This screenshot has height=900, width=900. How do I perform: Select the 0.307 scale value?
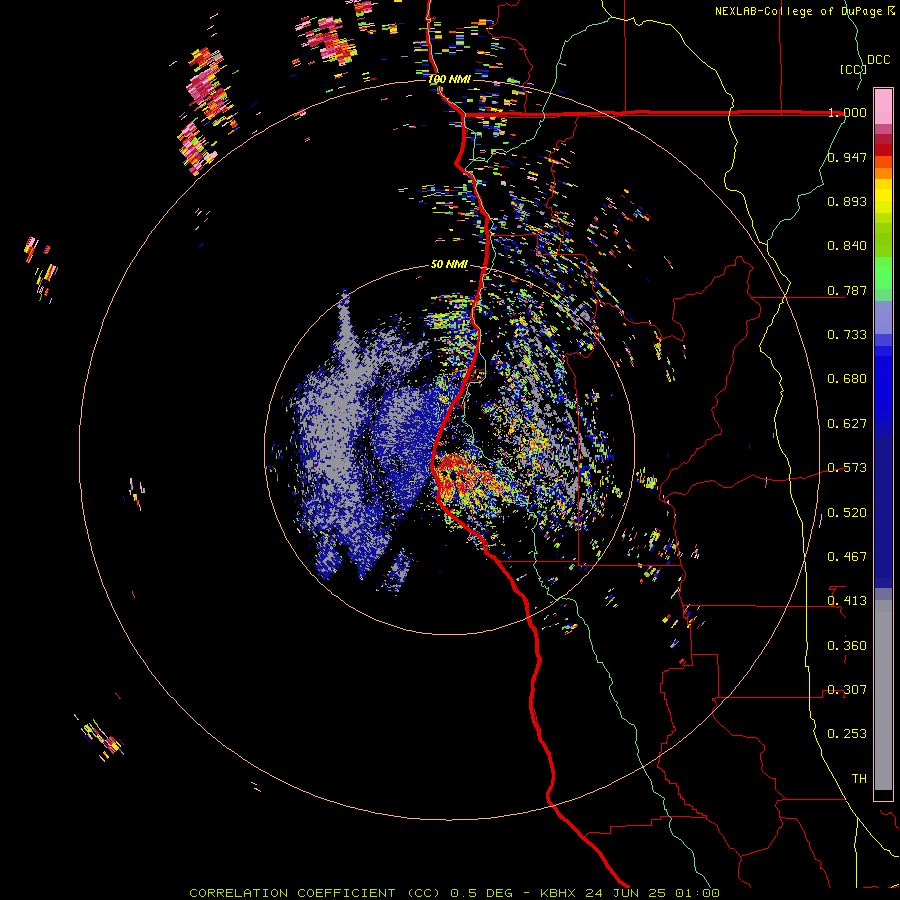847,690
